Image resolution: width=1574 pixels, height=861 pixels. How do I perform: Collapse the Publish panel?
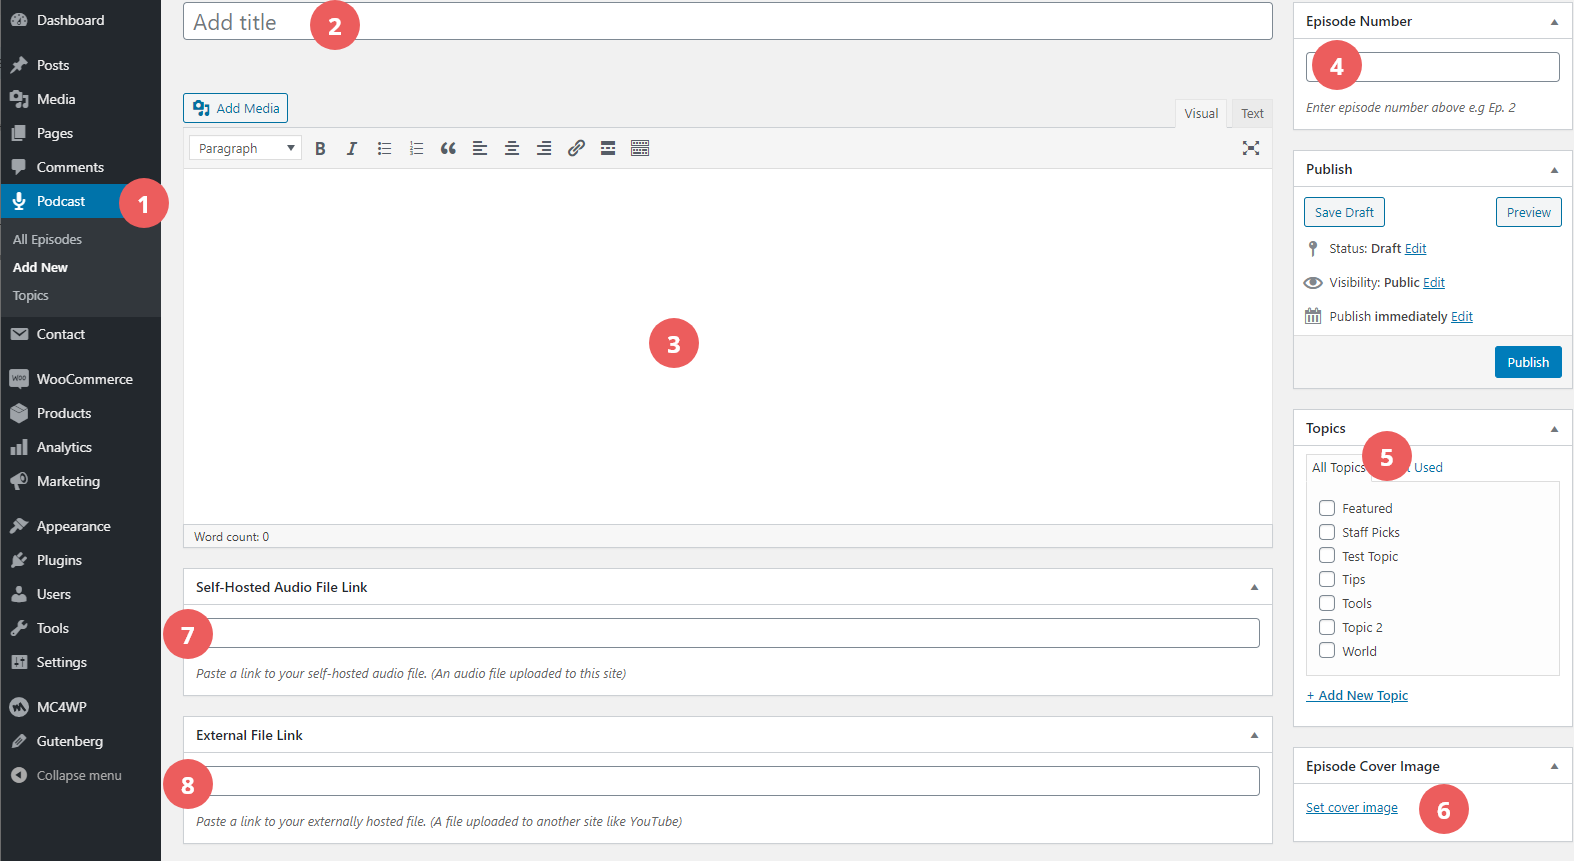1554,170
